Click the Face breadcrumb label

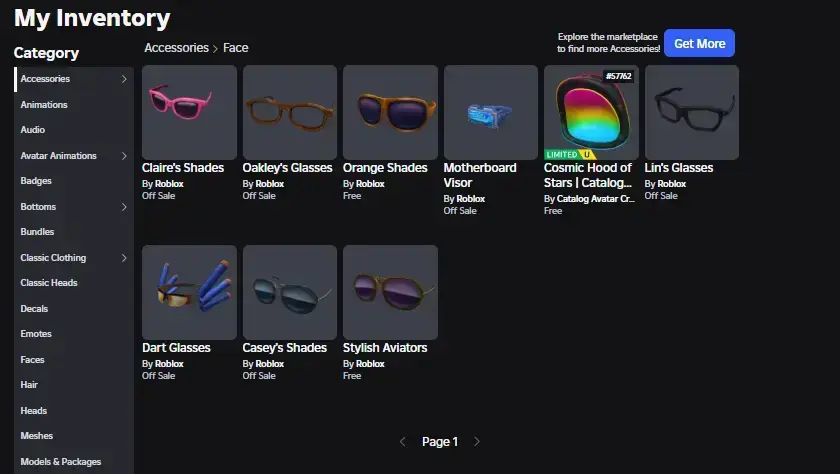pos(236,48)
